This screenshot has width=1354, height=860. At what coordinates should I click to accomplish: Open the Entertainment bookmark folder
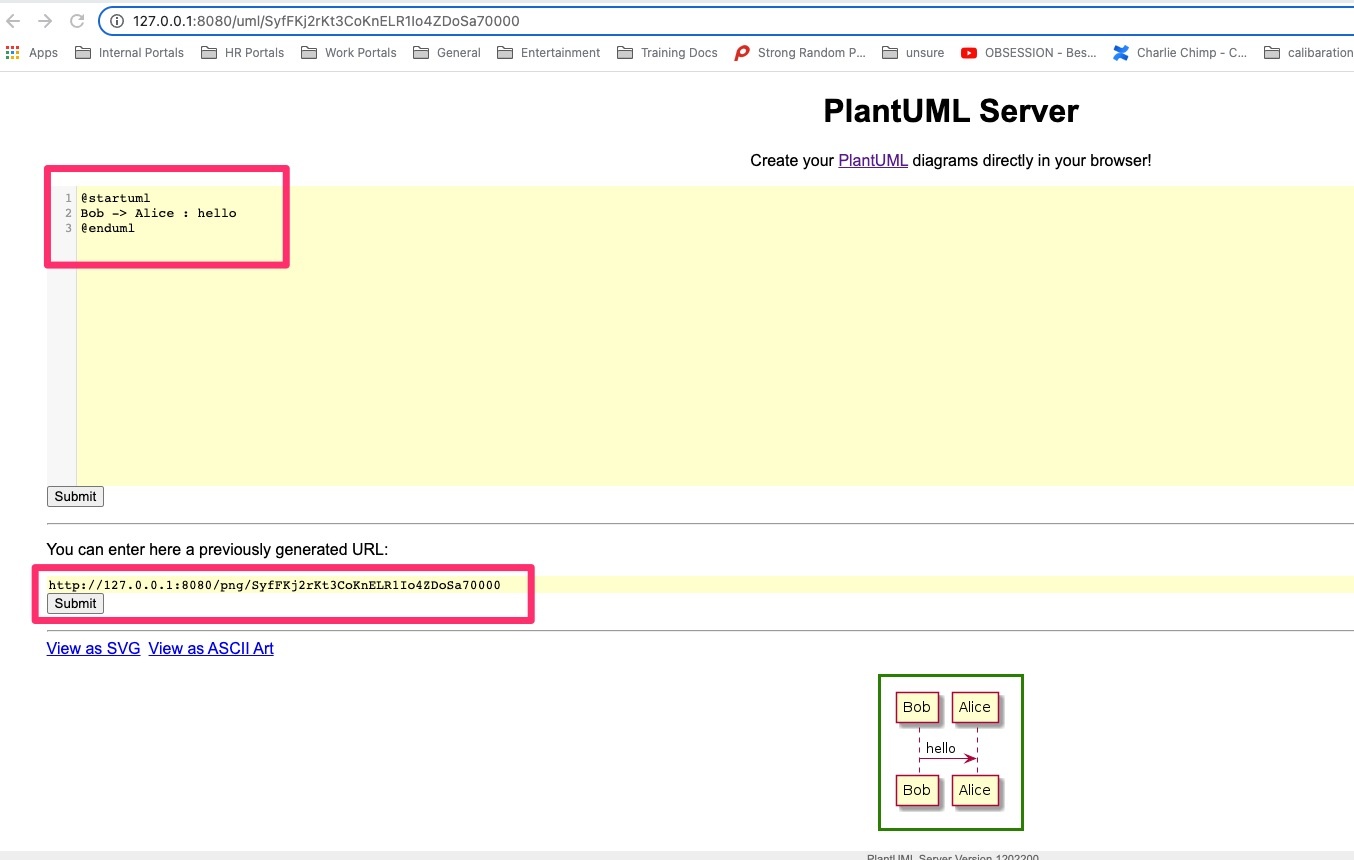pyautogui.click(x=548, y=53)
